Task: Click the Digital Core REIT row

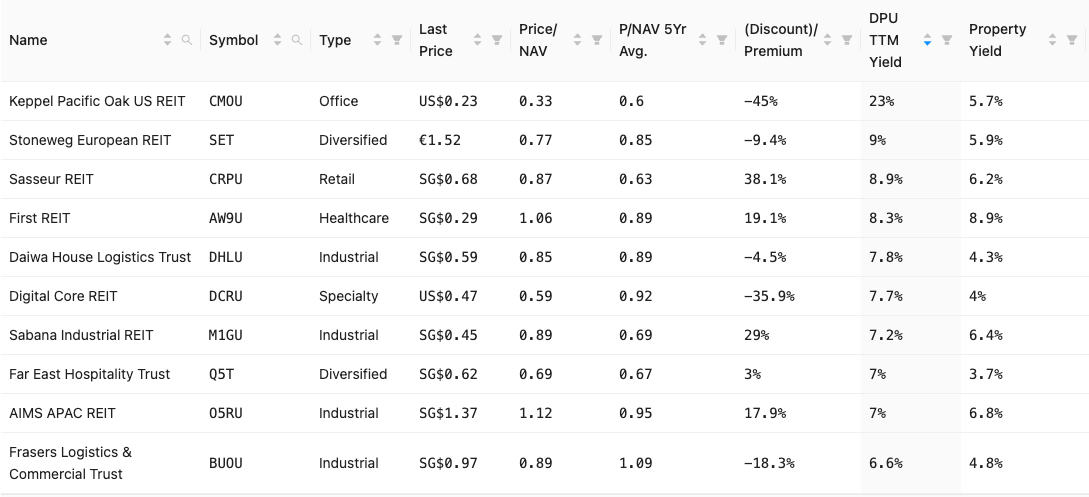Action: click(x=63, y=296)
